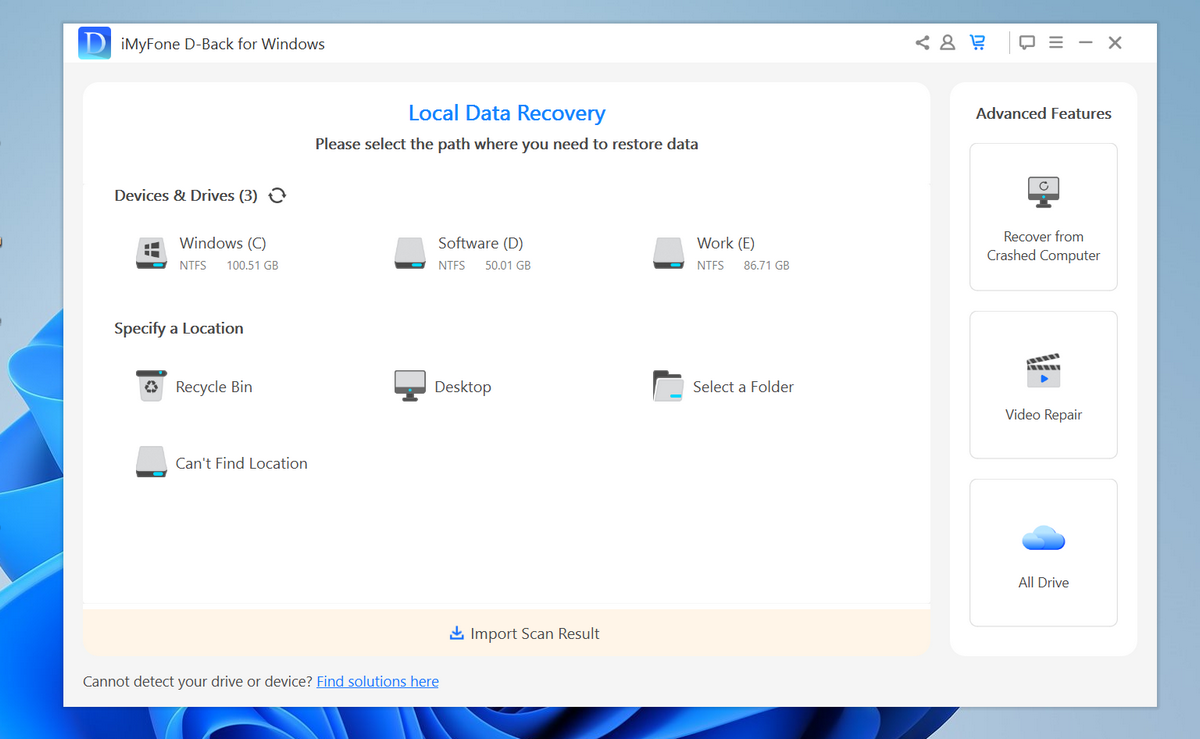Image resolution: width=1200 pixels, height=739 pixels.
Task: Click the crashed computer monitor icon
Action: 1043,191
